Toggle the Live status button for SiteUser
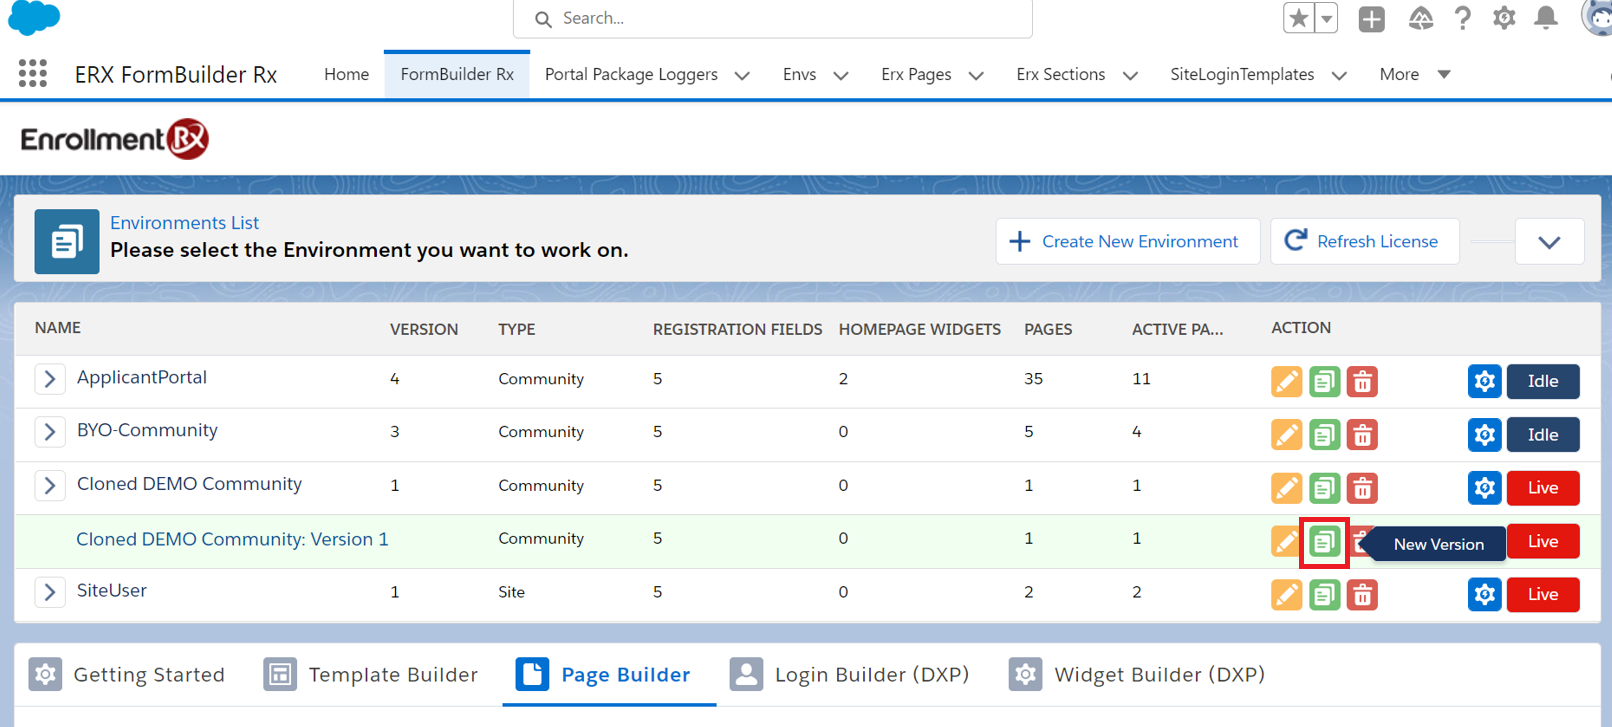 click(x=1542, y=595)
